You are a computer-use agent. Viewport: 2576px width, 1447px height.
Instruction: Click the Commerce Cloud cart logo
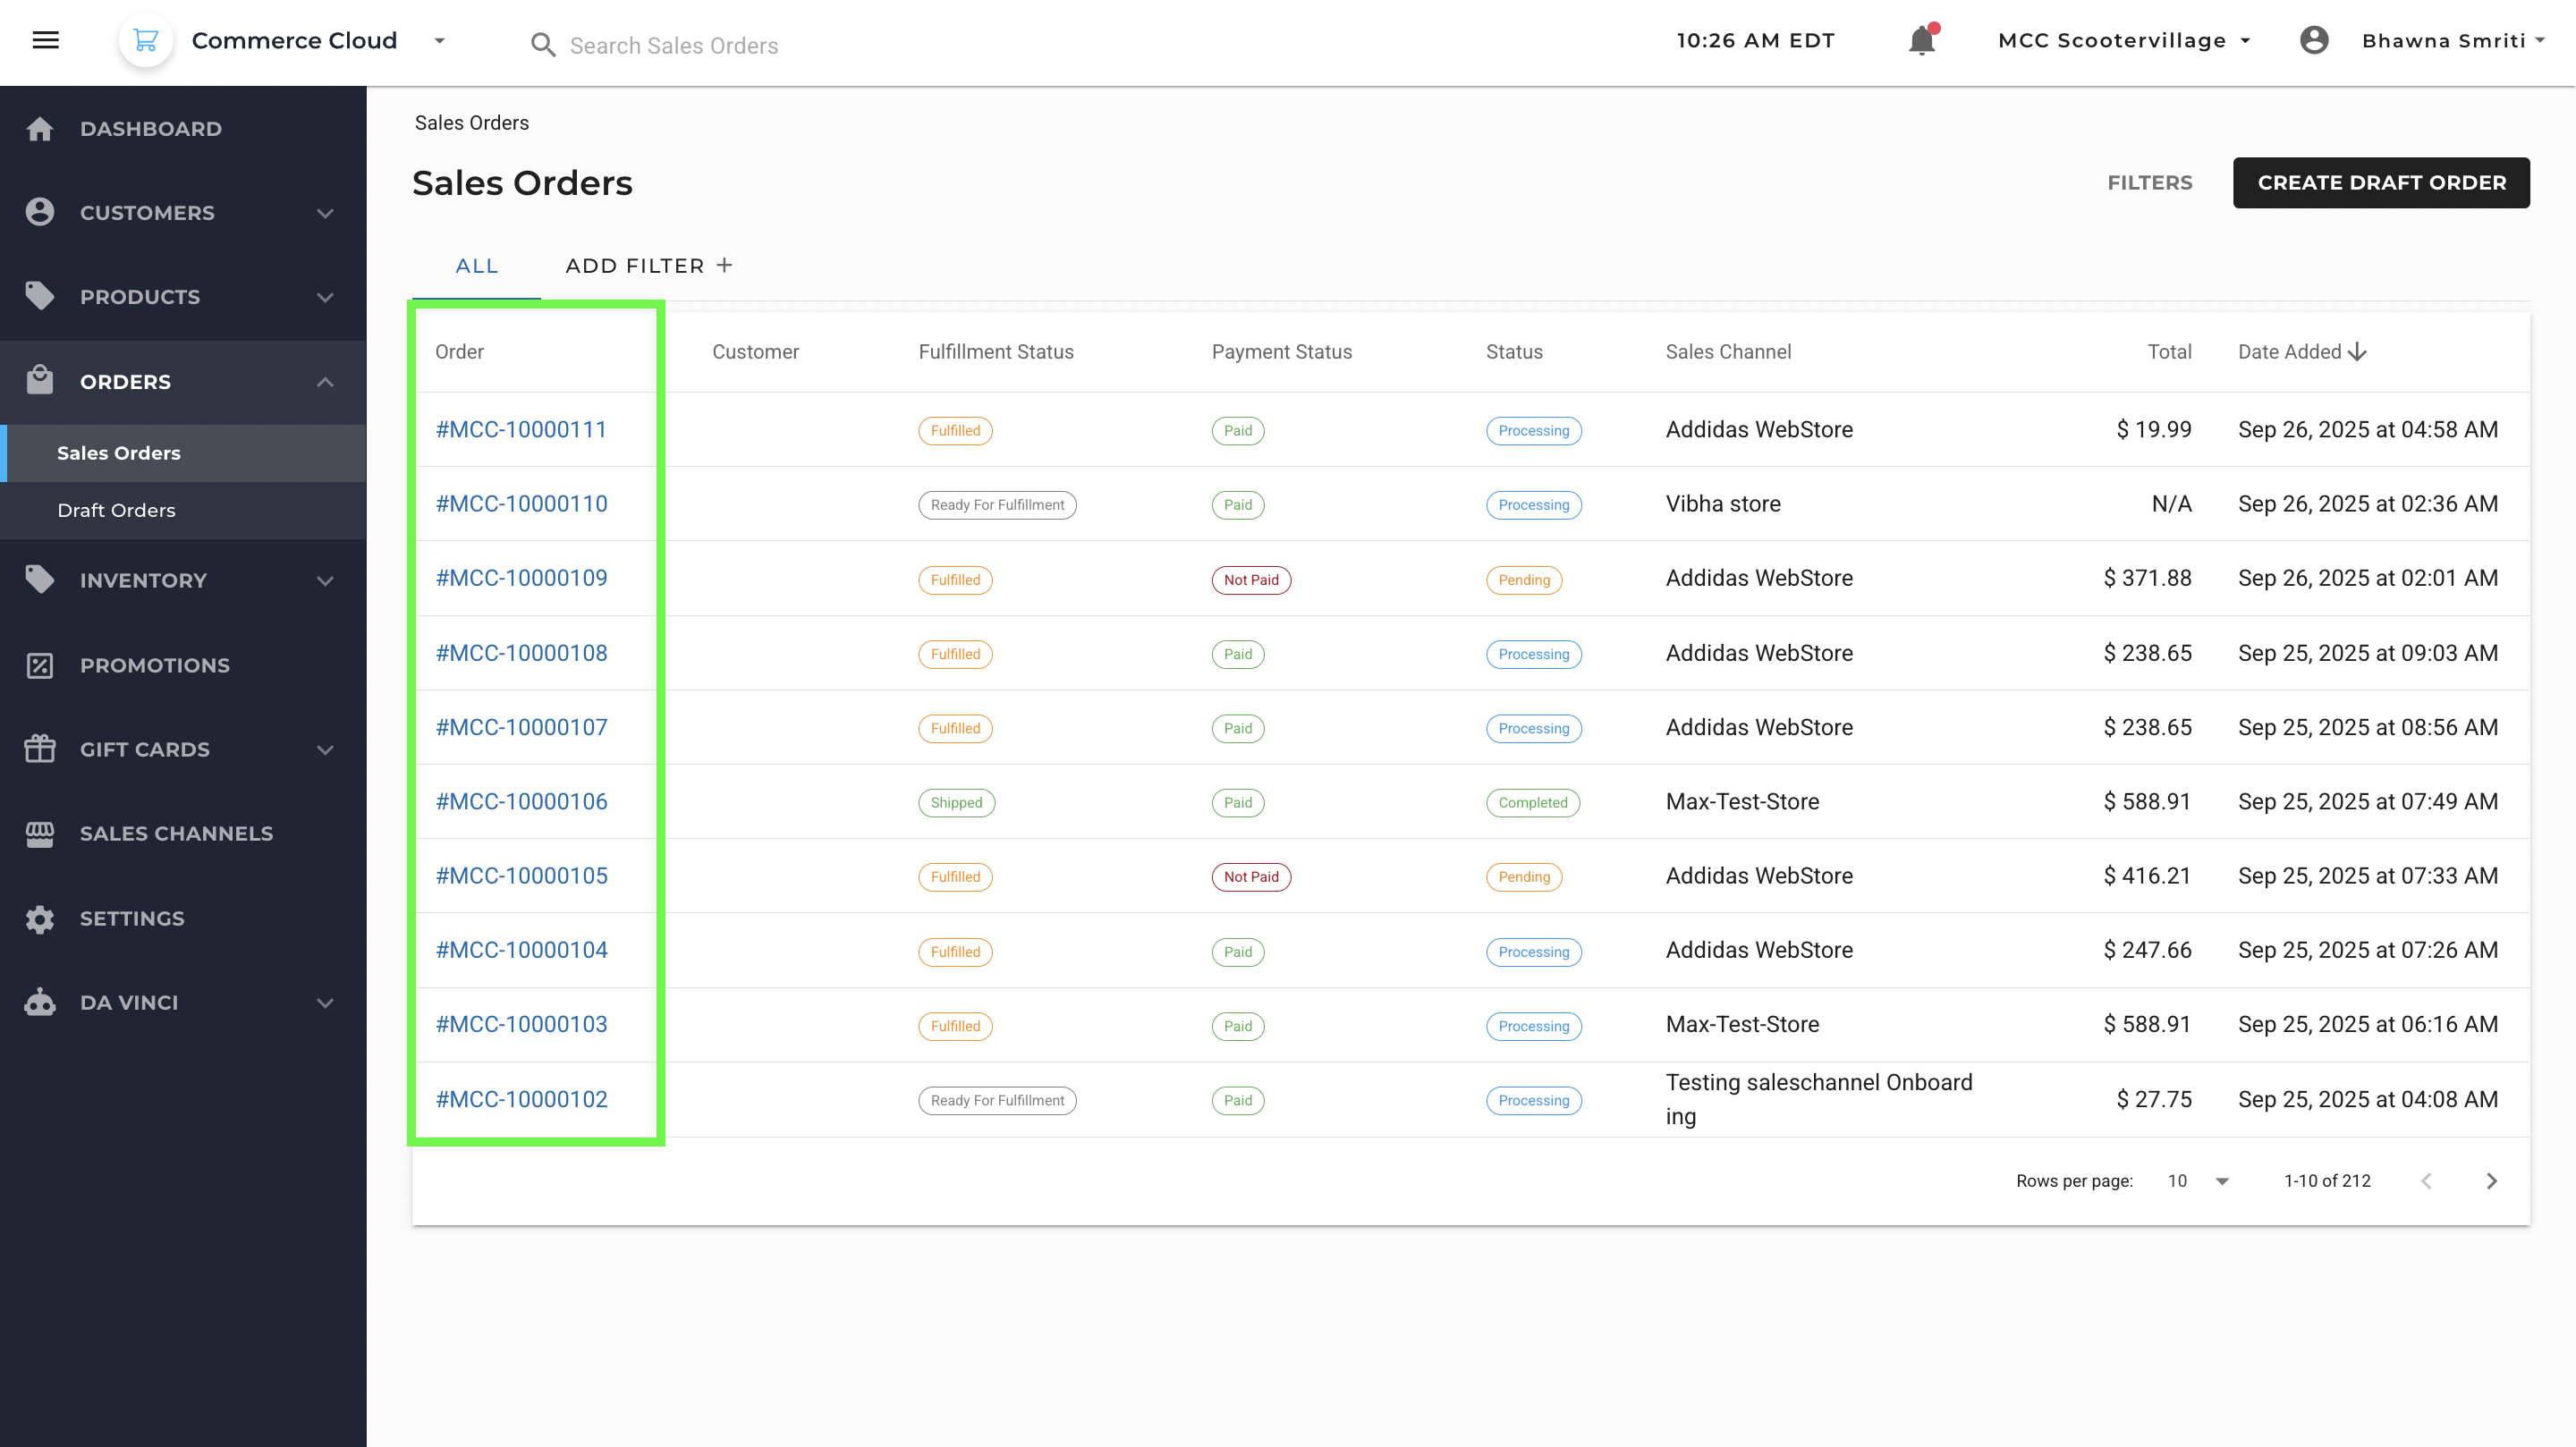pyautogui.click(x=146, y=40)
